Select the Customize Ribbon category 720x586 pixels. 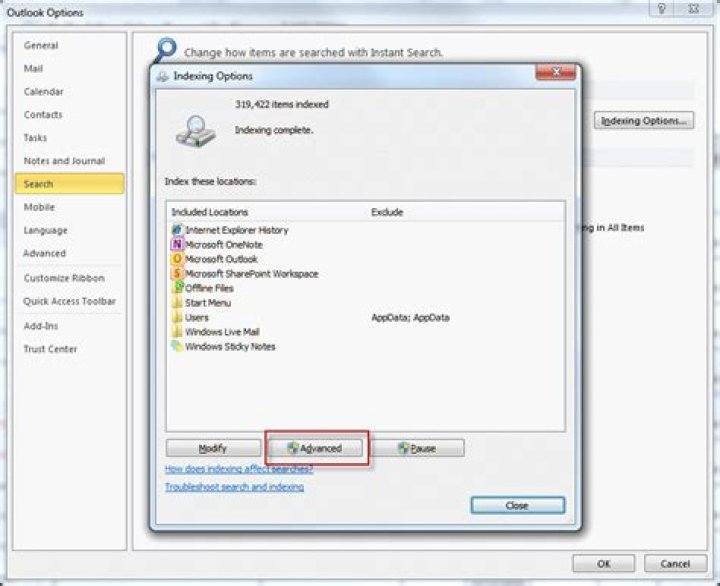pyautogui.click(x=64, y=278)
